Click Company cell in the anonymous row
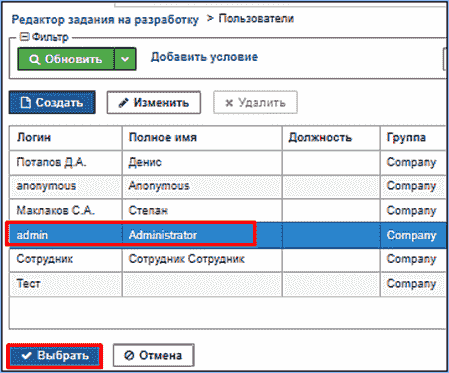449x373 pixels. click(x=413, y=186)
